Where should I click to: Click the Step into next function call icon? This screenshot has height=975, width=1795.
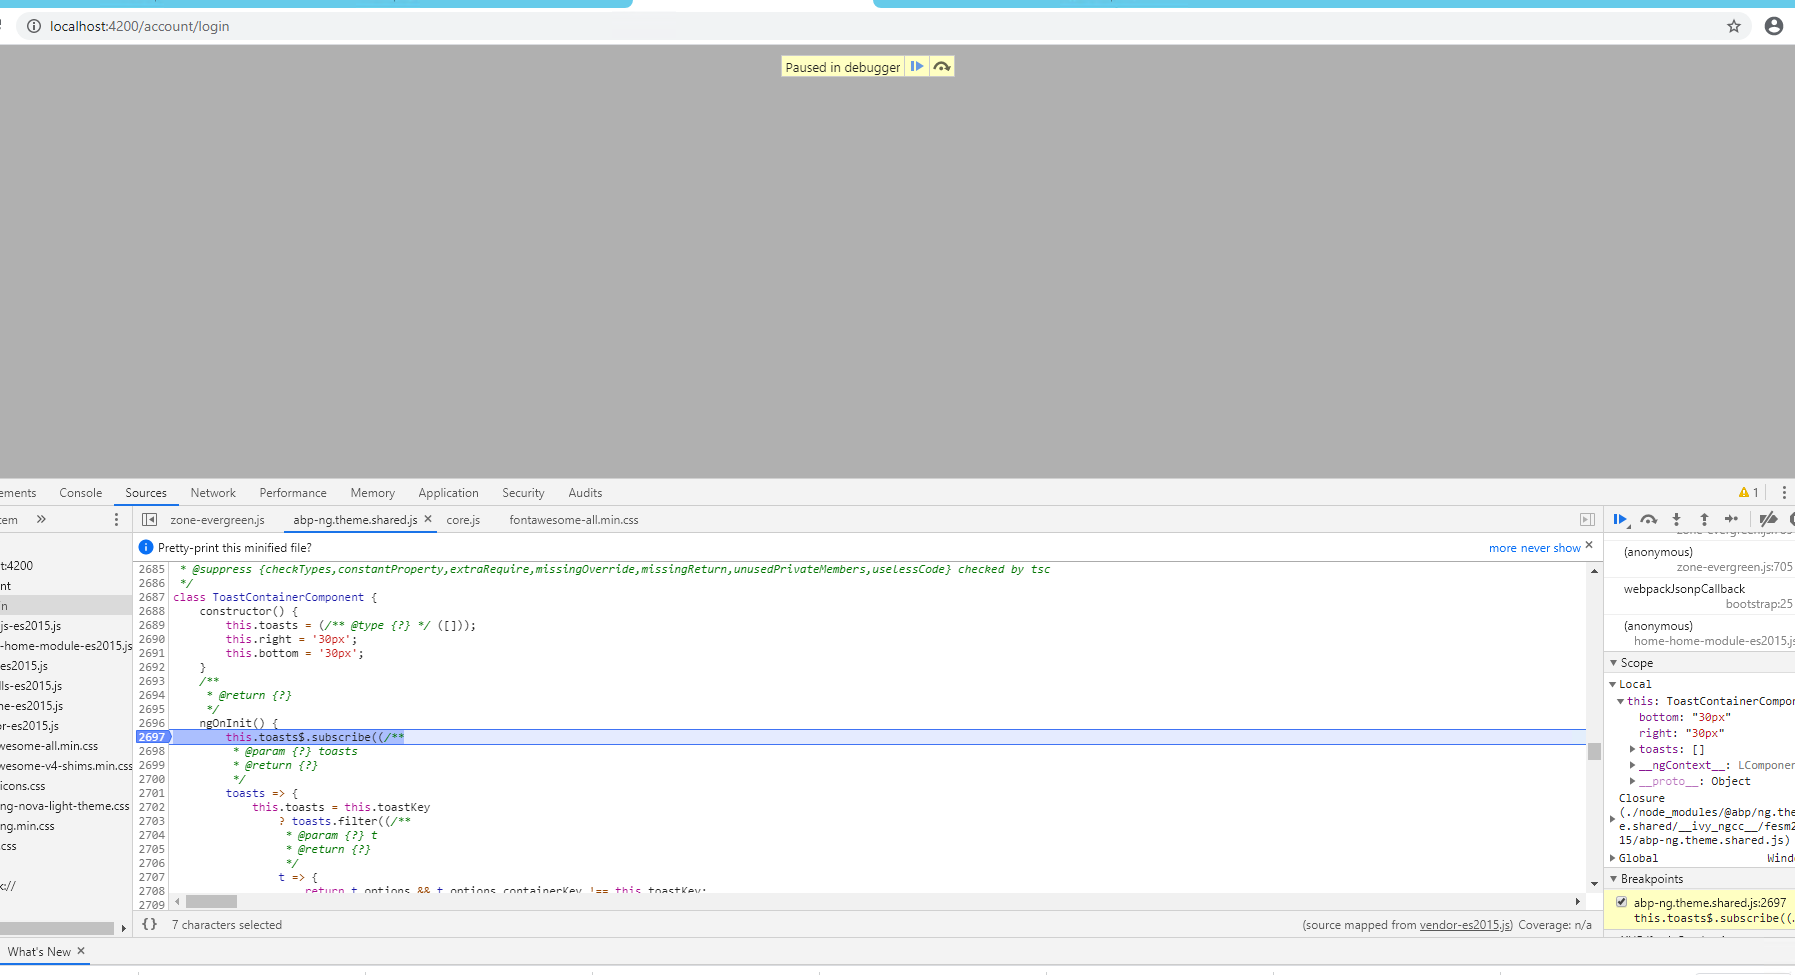tap(1676, 519)
